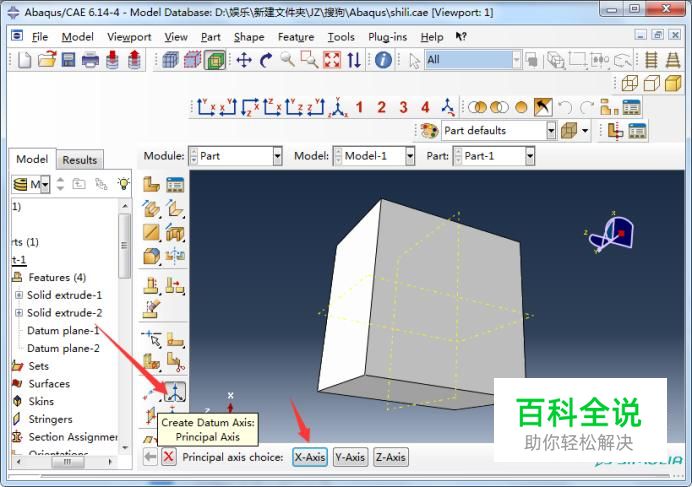Select Datum plane-2 in model tree
692x487 pixels.
63,348
